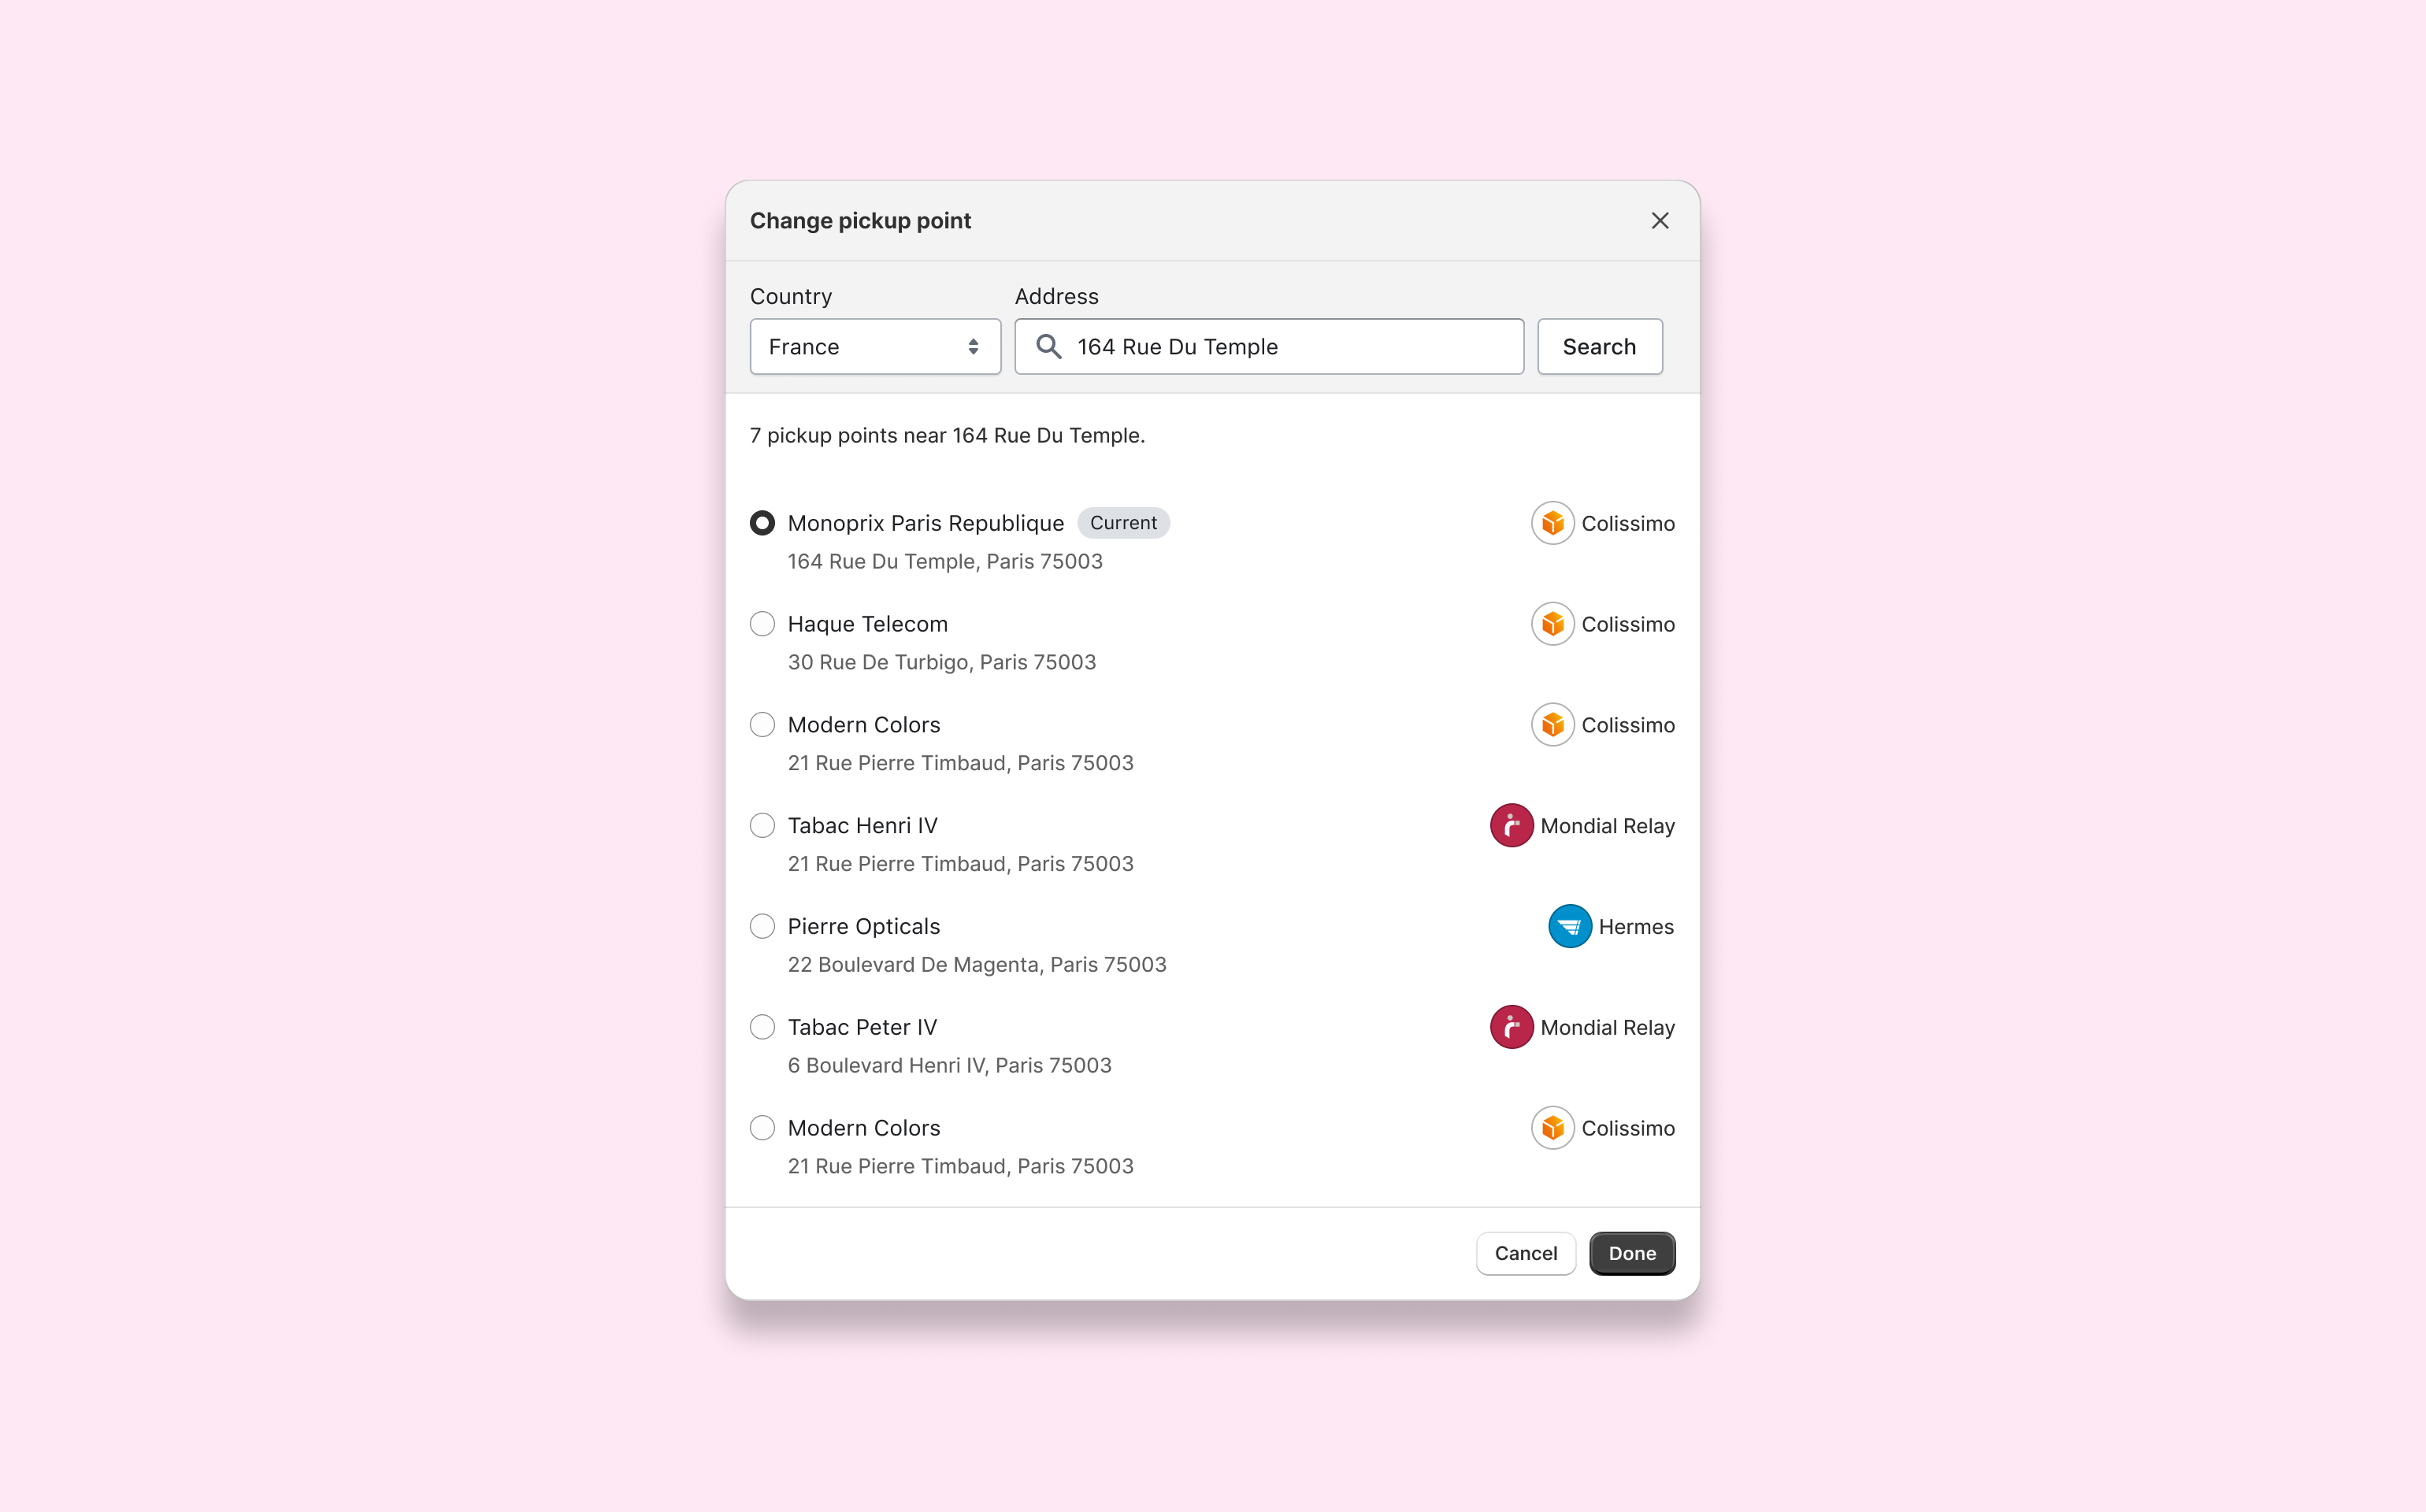
Task: Select Tabac Henri IV pickup point
Action: (x=761, y=824)
